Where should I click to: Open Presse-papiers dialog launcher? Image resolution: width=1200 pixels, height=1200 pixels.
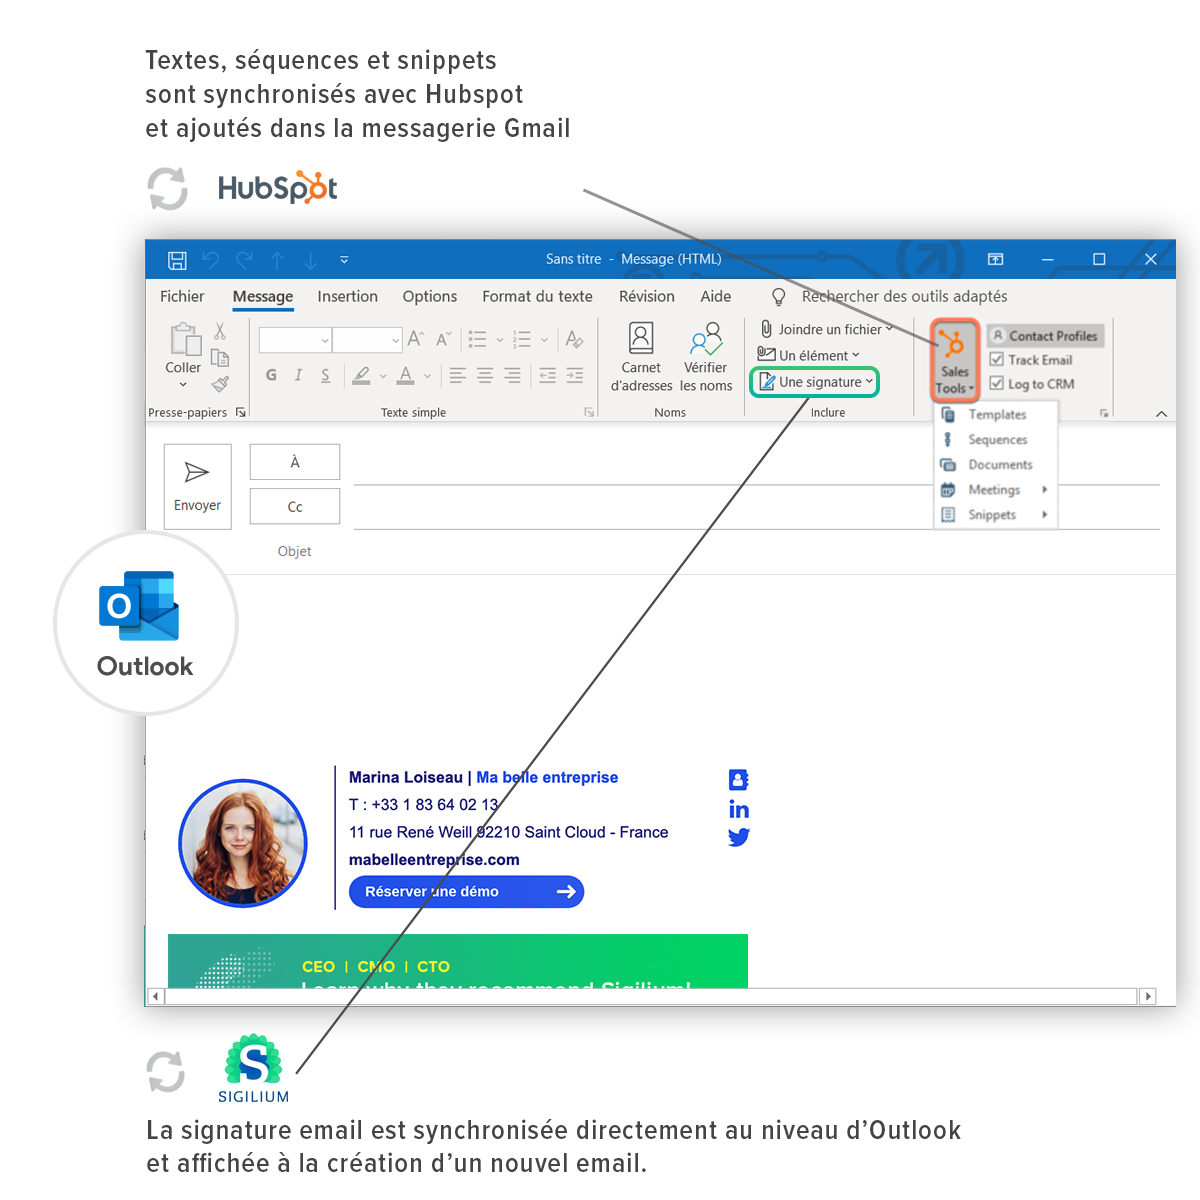click(241, 412)
